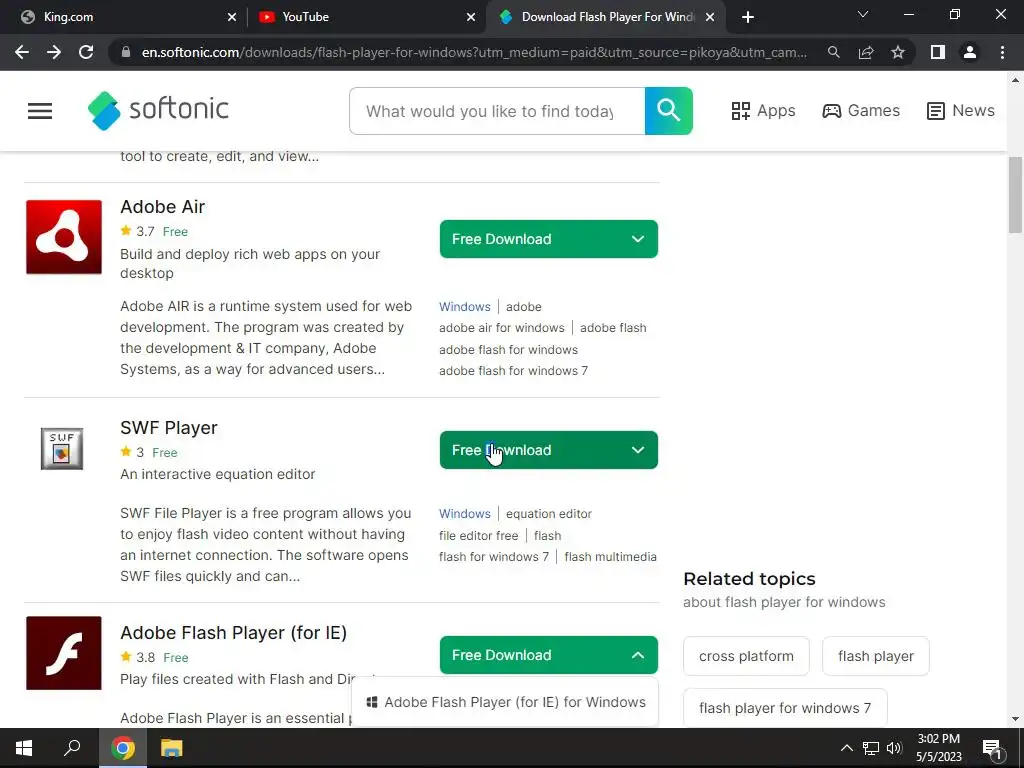Click the 'equation editor' tag

pyautogui.click(x=549, y=514)
